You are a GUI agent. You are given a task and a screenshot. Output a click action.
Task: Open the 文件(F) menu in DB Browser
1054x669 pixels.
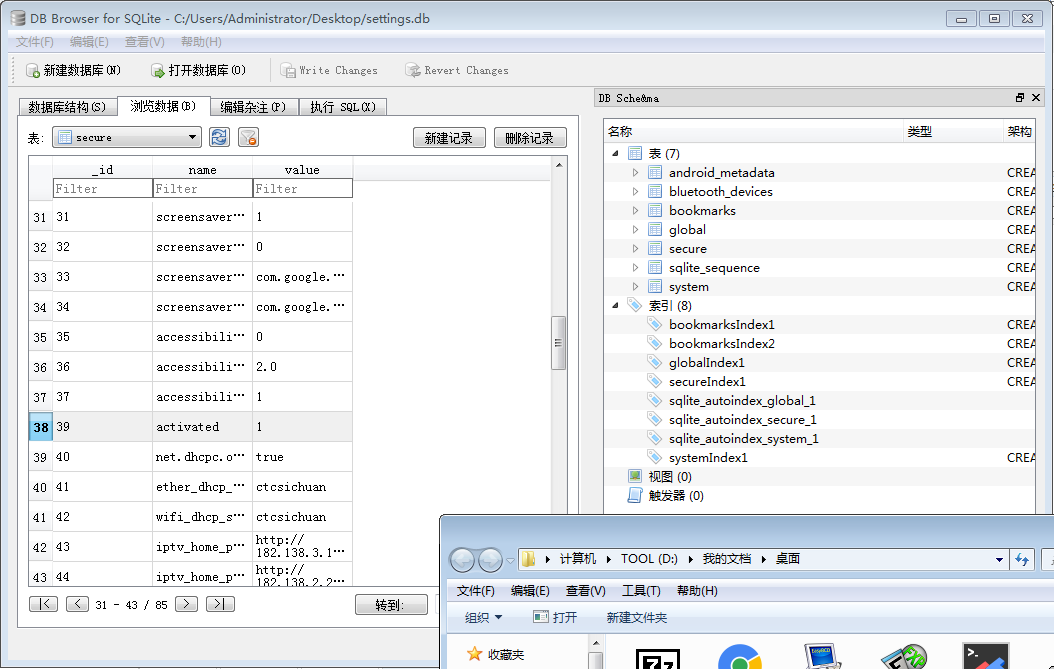35,42
